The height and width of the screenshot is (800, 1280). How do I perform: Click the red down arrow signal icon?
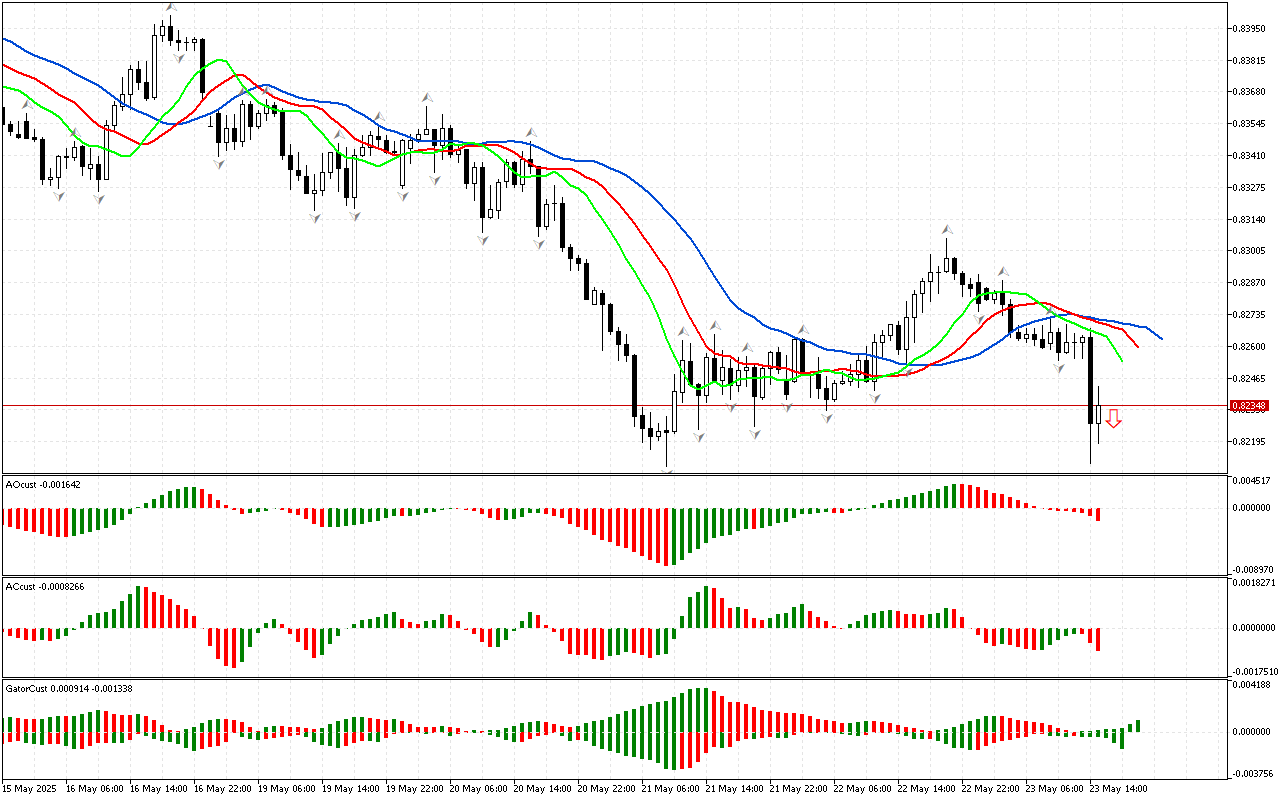pyautogui.click(x=1113, y=419)
